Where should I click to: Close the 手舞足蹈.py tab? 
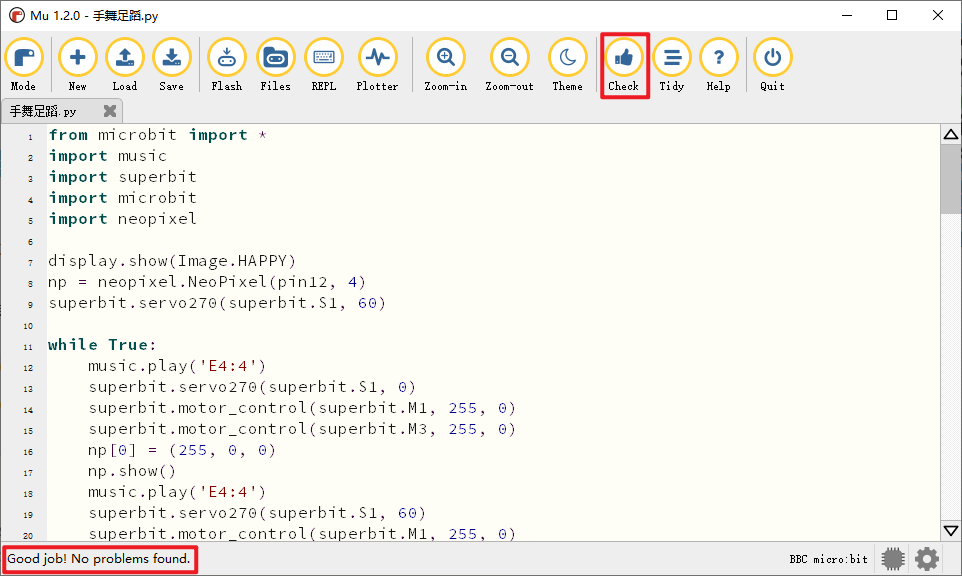[x=110, y=111]
